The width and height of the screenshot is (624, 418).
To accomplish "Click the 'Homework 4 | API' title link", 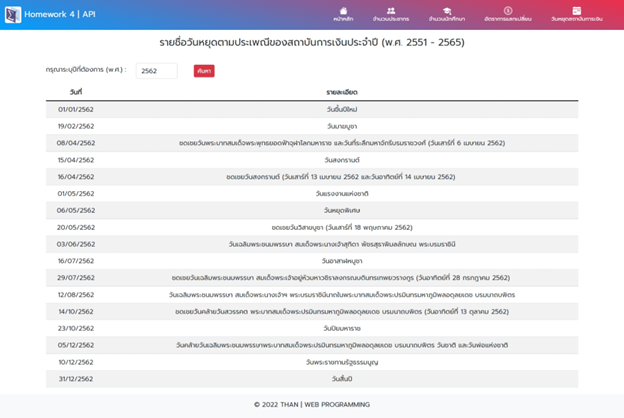I will 60,14.
